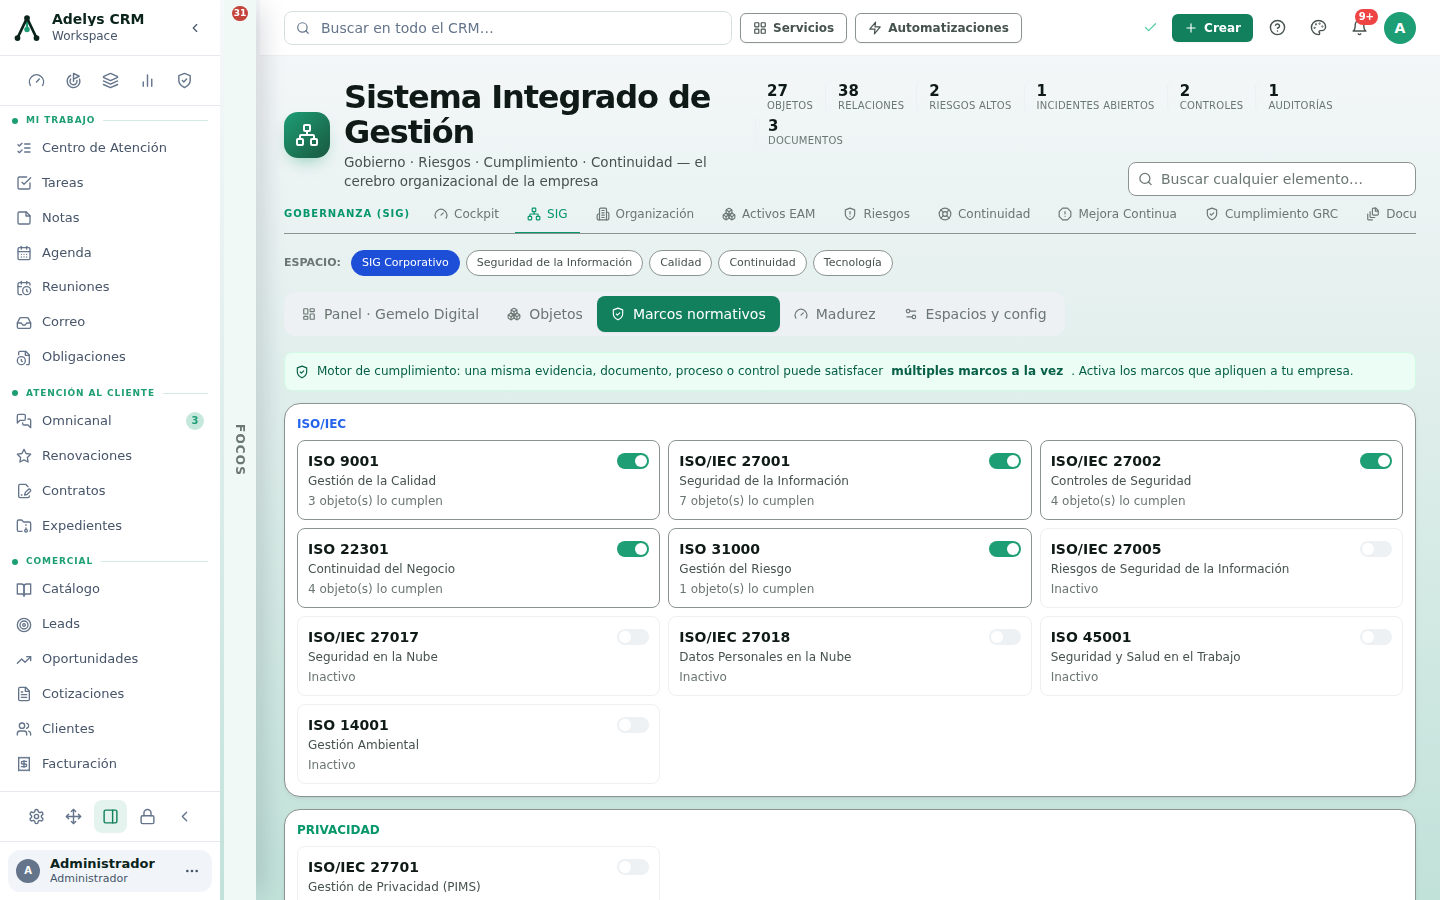Click the Buscar cualquier elemento search field
The width and height of the screenshot is (1440, 900).
click(1272, 179)
